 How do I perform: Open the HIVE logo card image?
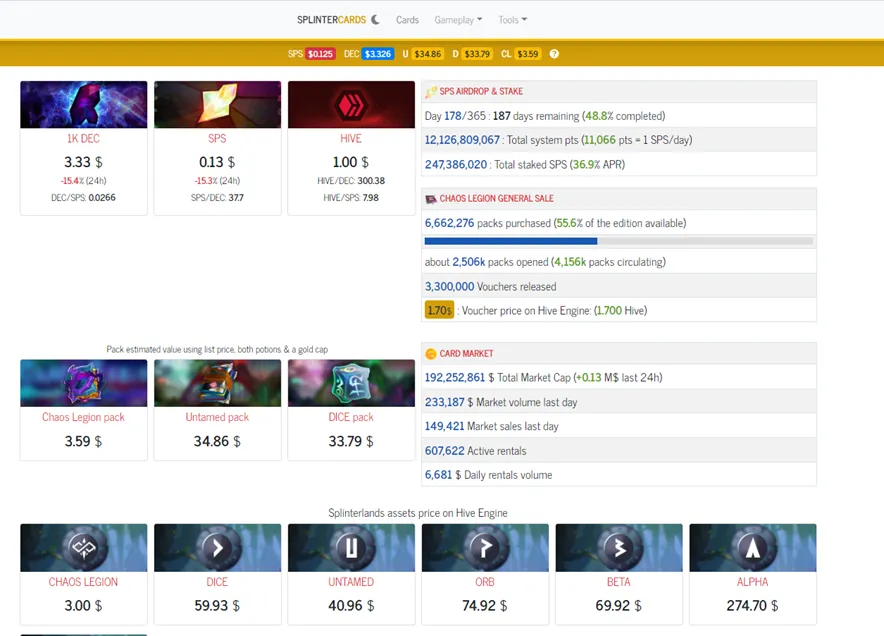(351, 104)
